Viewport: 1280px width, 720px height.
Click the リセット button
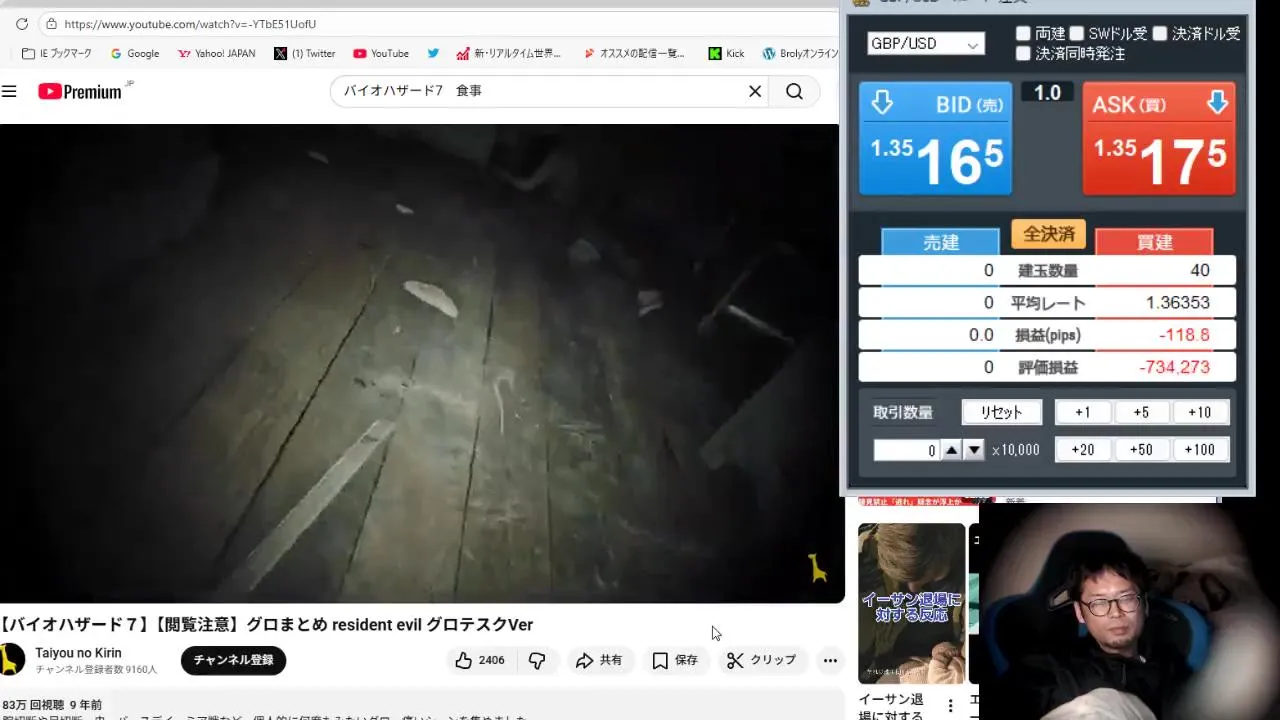click(x=1001, y=412)
